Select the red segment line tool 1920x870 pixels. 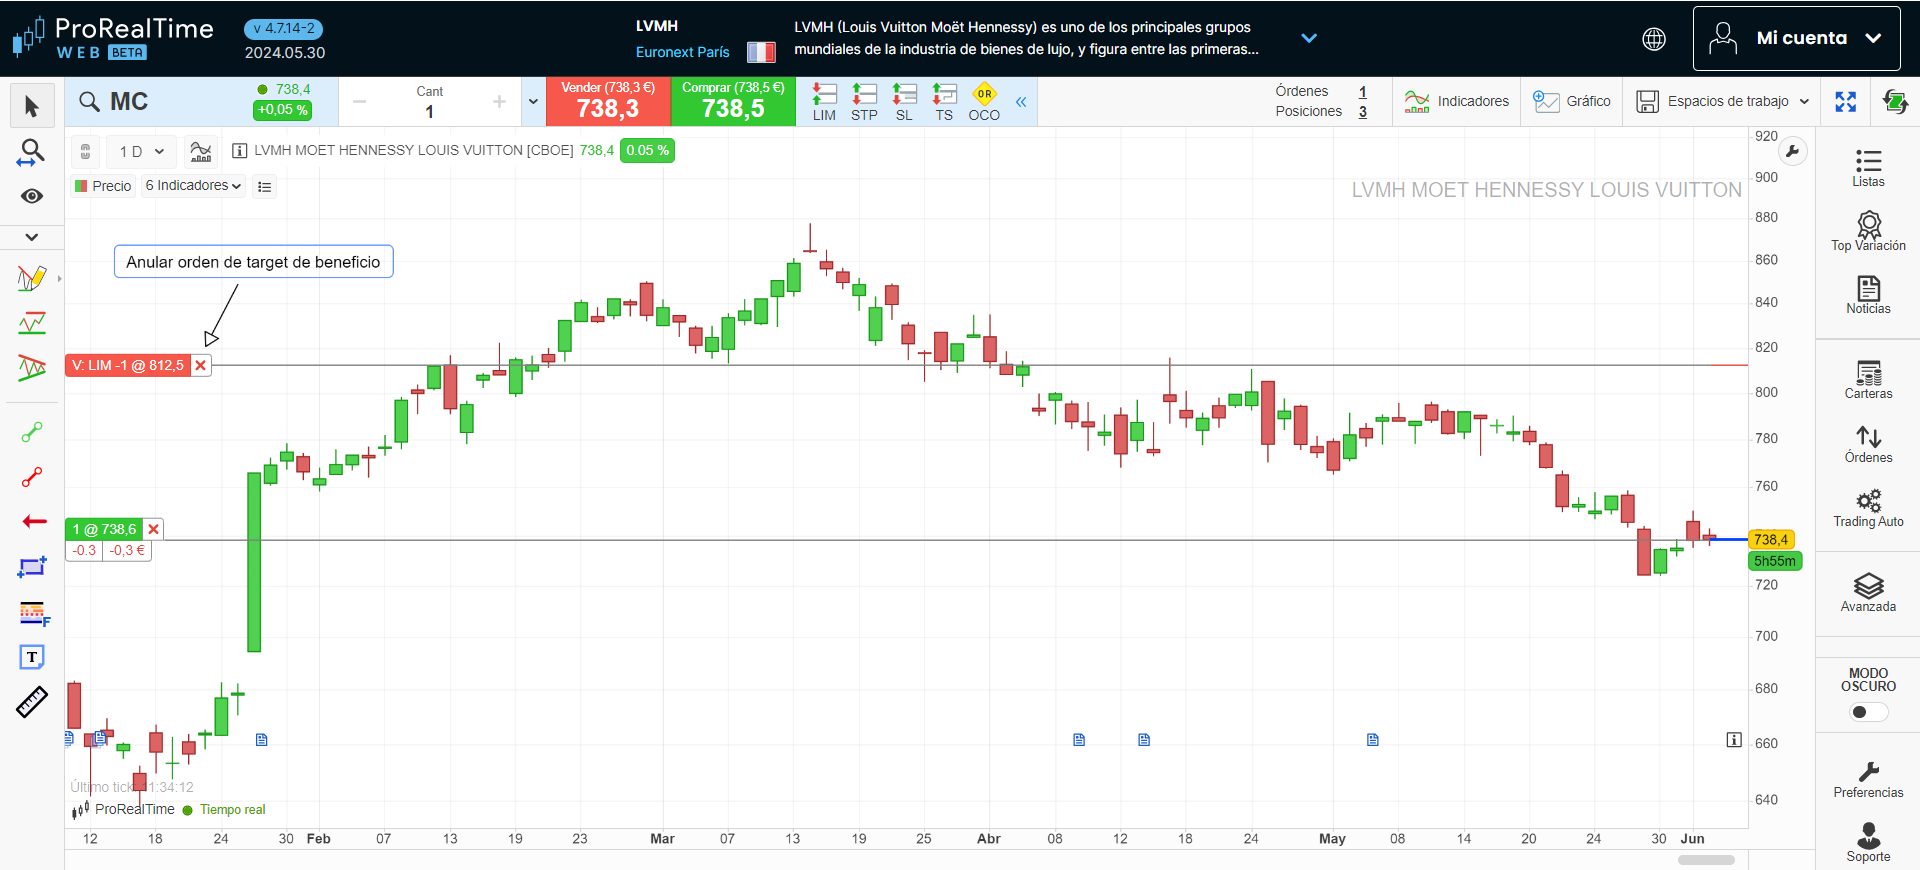point(32,477)
